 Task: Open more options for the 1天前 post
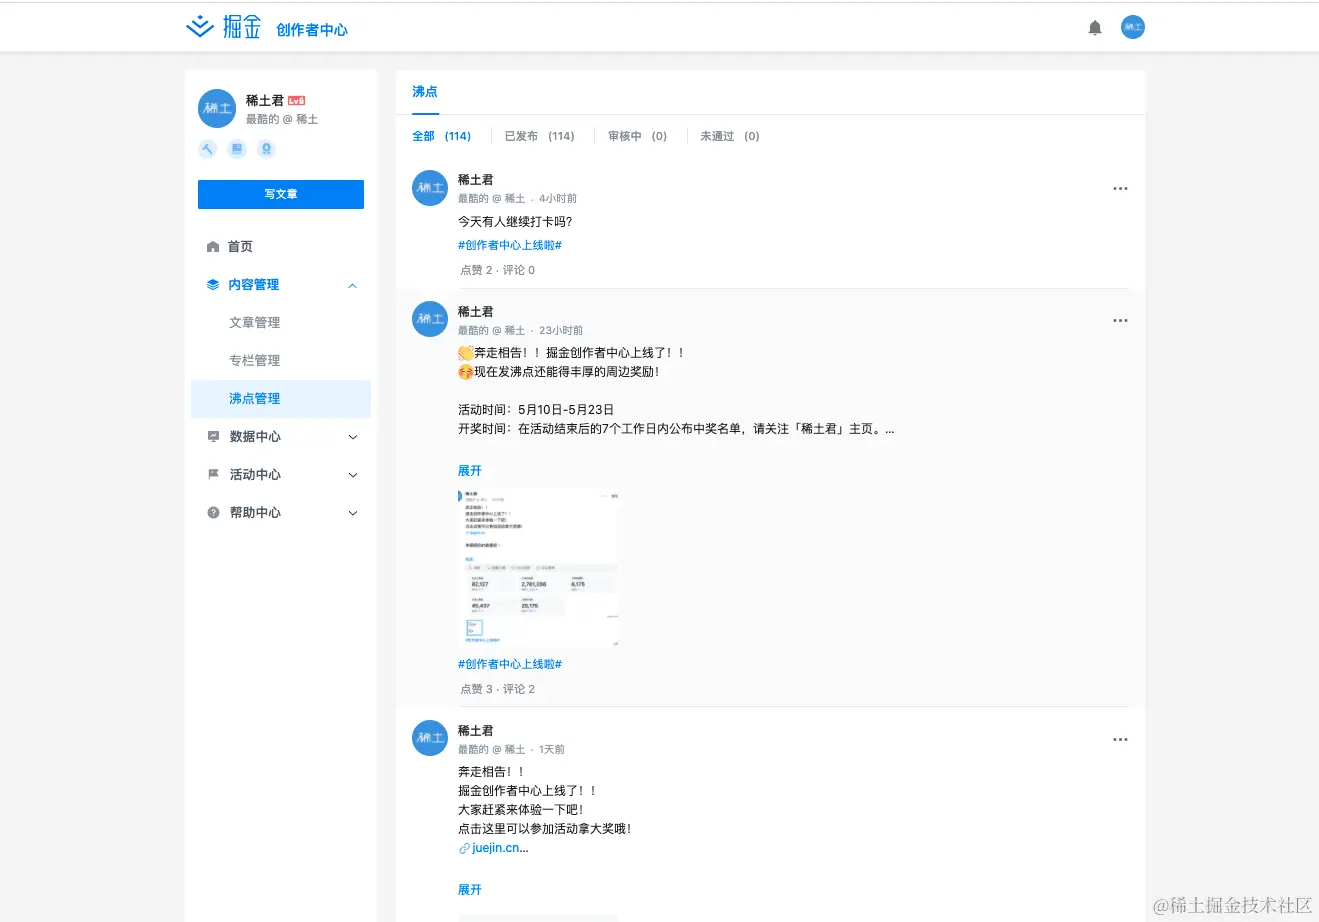coord(1120,739)
